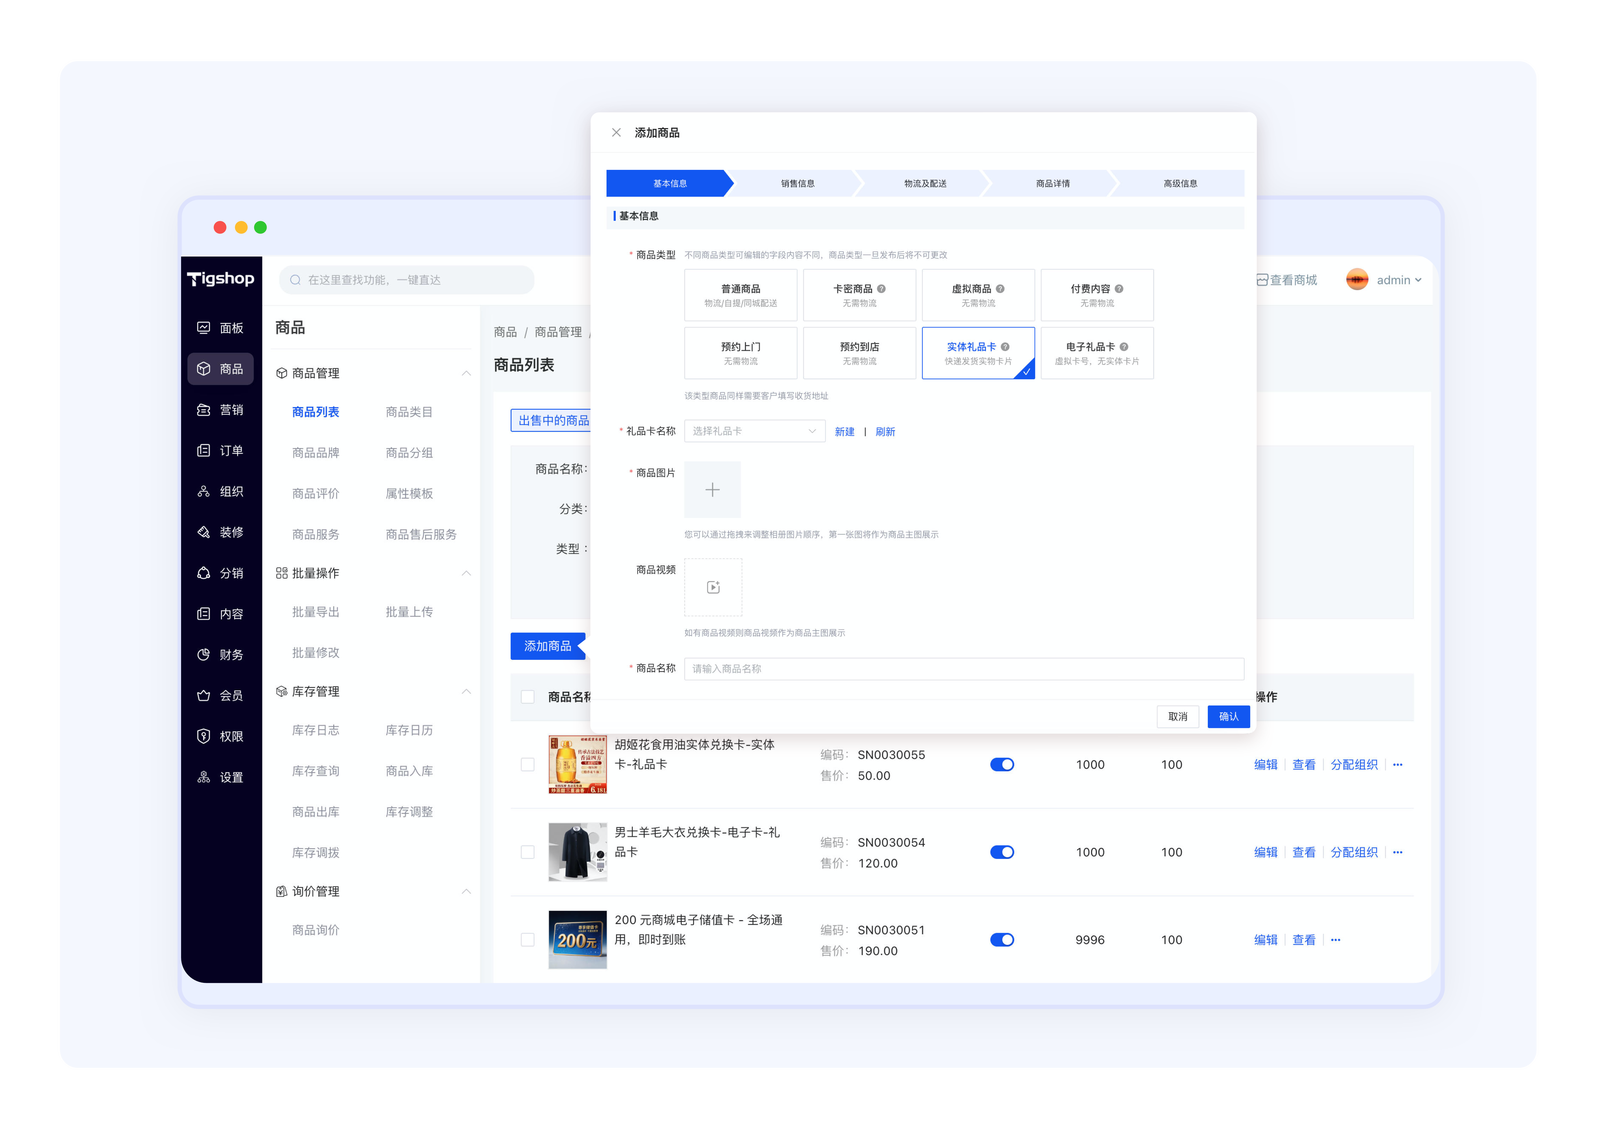
Task: Click the 设置 settings sidebar icon
Action: pos(204,777)
